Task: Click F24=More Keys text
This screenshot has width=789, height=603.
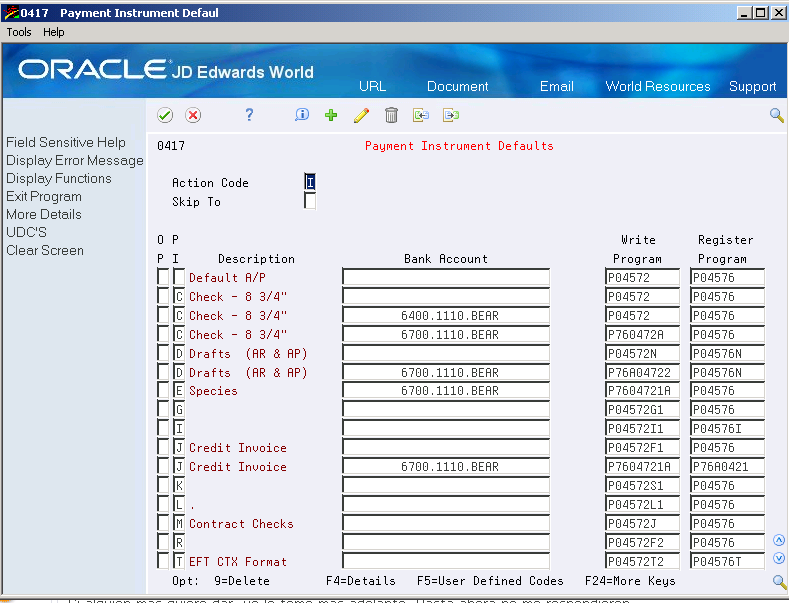Action: pyautogui.click(x=629, y=581)
